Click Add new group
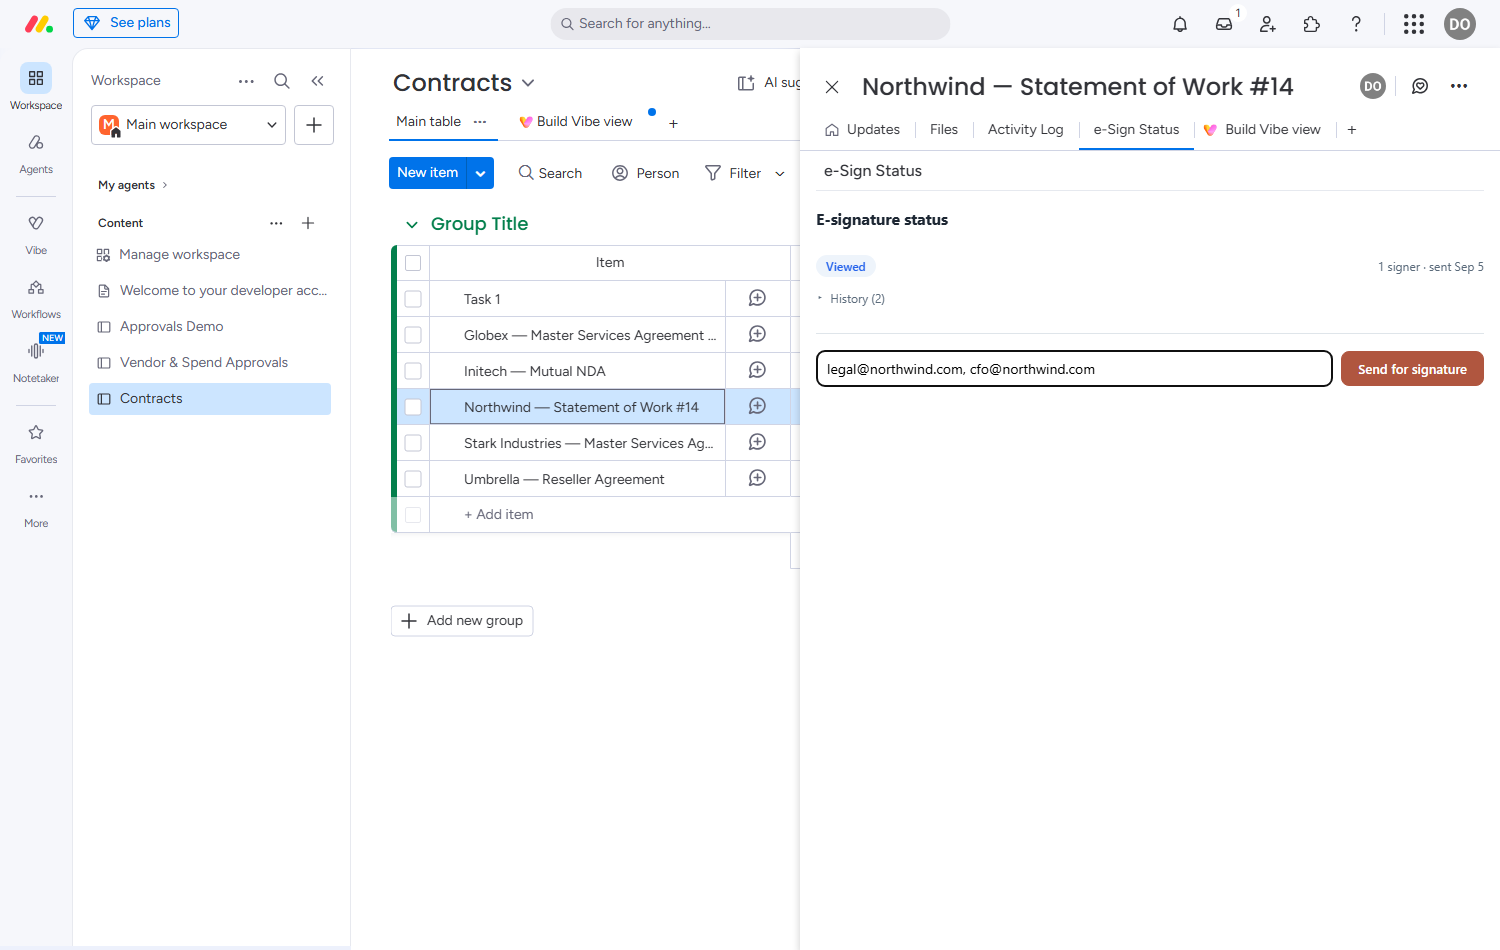The image size is (1500, 950). coord(462,621)
